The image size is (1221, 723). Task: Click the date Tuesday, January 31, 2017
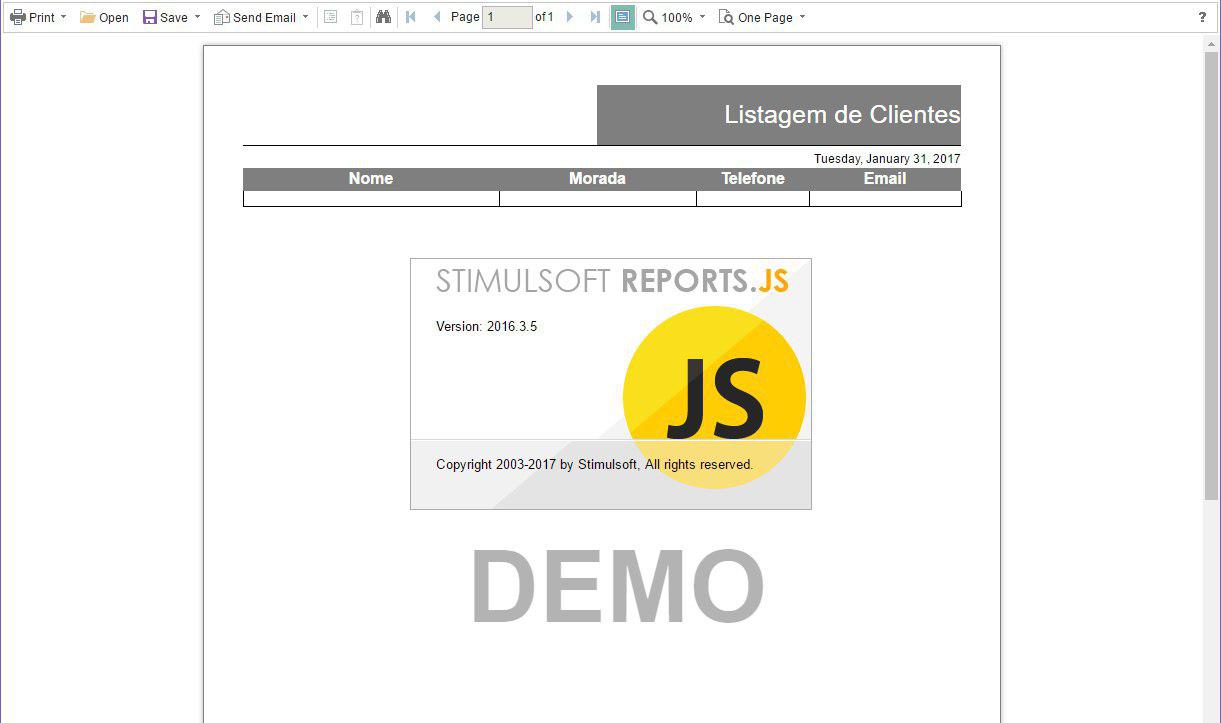pos(887,159)
